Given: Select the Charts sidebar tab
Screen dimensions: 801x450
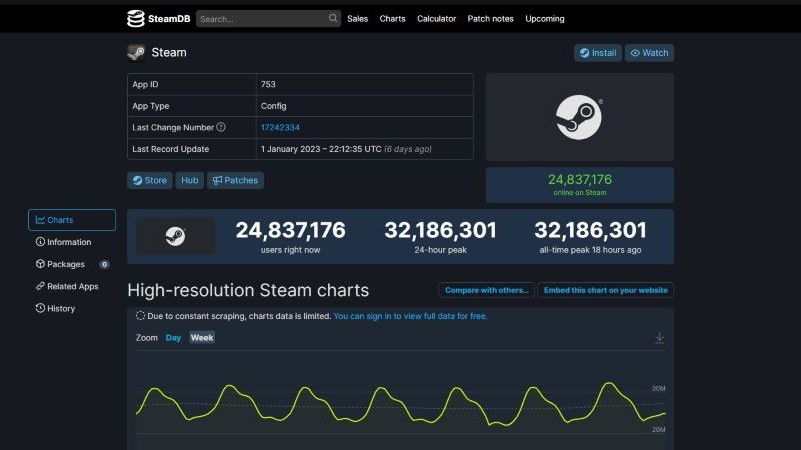Looking at the screenshot, I should point(72,220).
